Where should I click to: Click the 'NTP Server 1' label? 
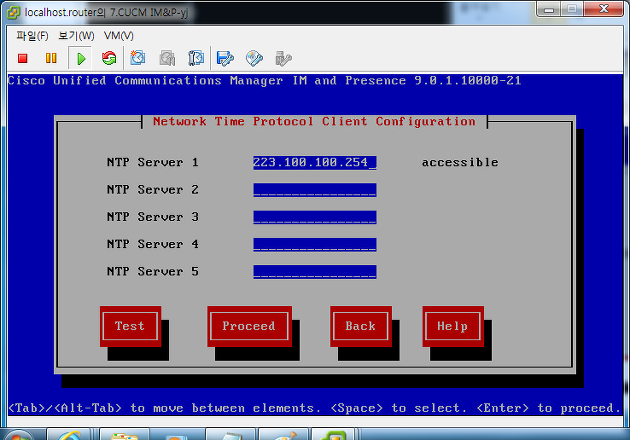pyautogui.click(x=153, y=162)
